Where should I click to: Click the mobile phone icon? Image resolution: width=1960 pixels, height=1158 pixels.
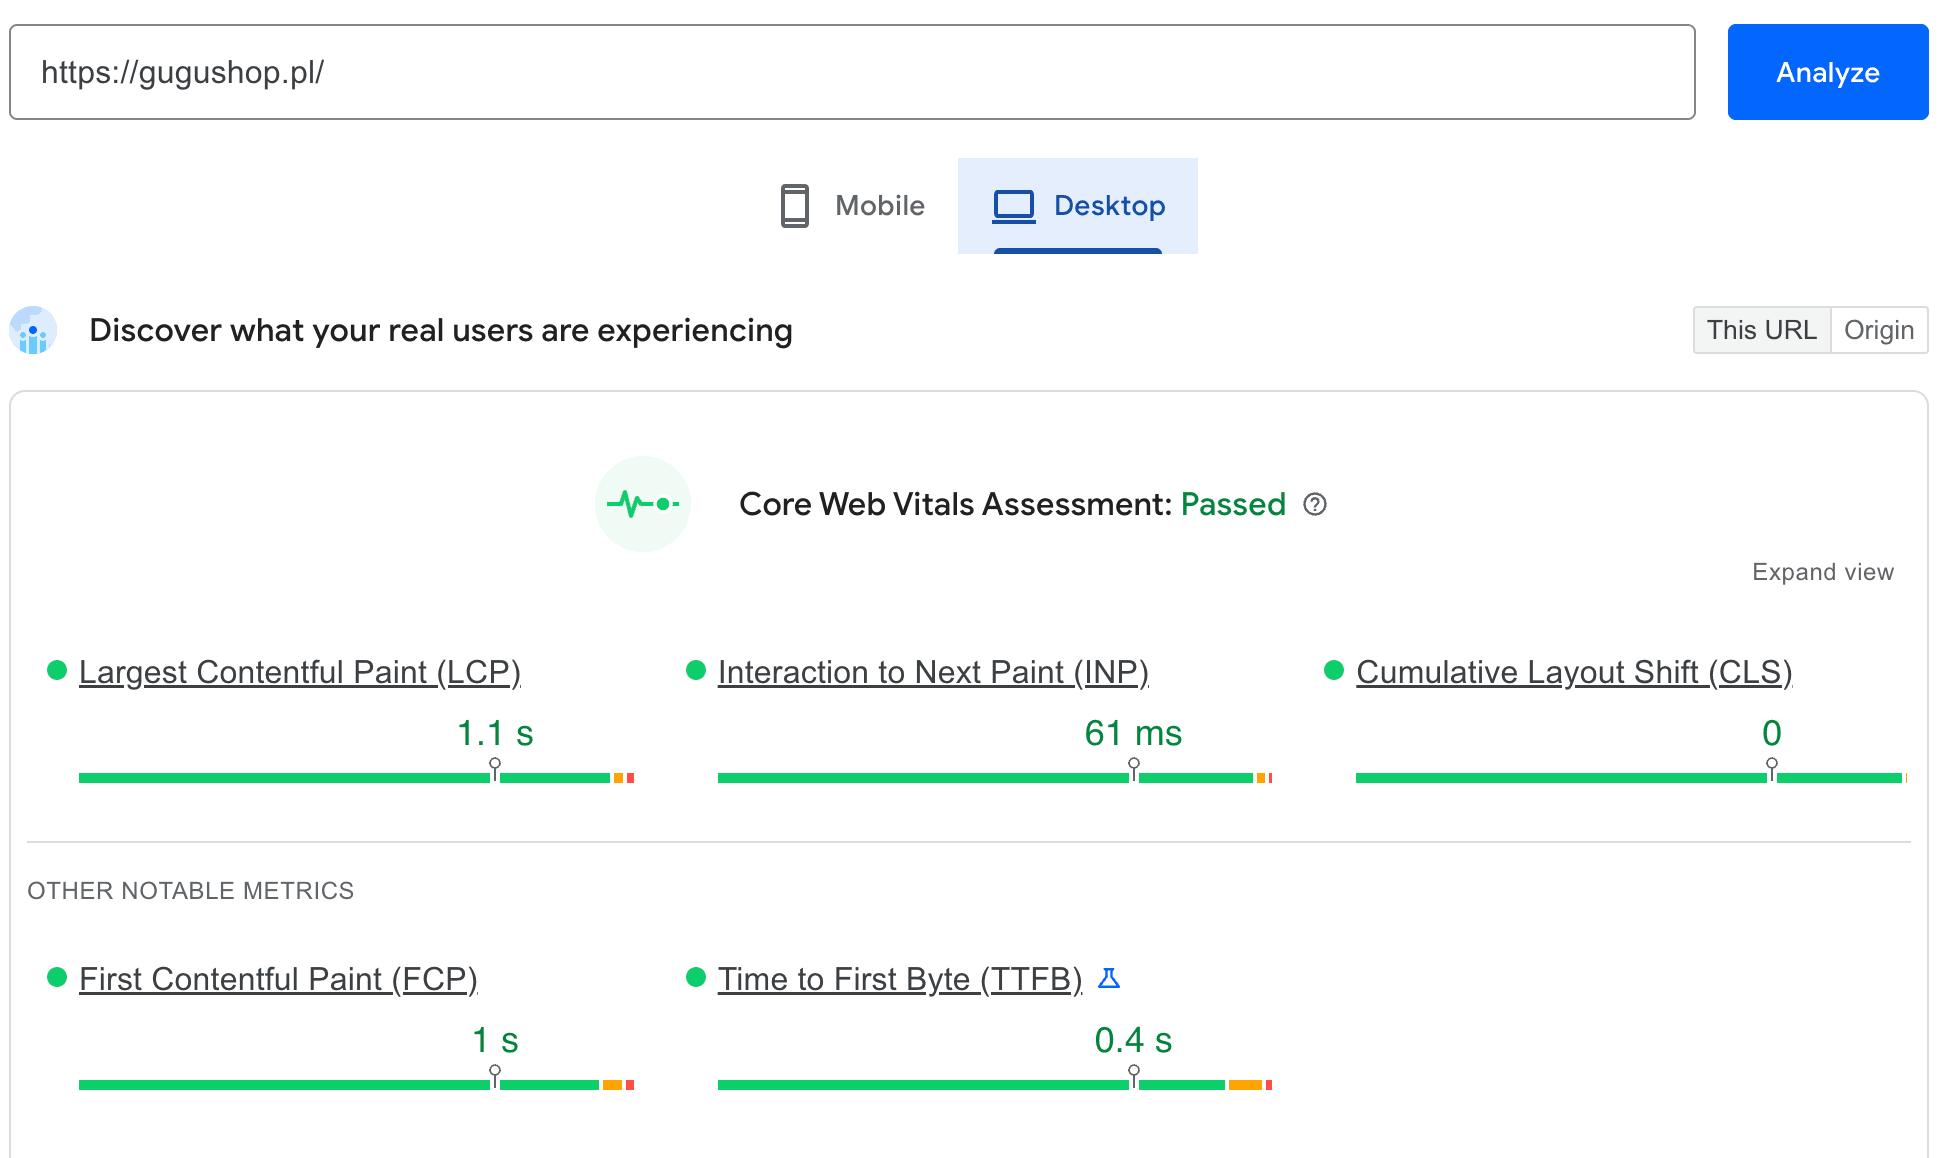click(x=795, y=206)
